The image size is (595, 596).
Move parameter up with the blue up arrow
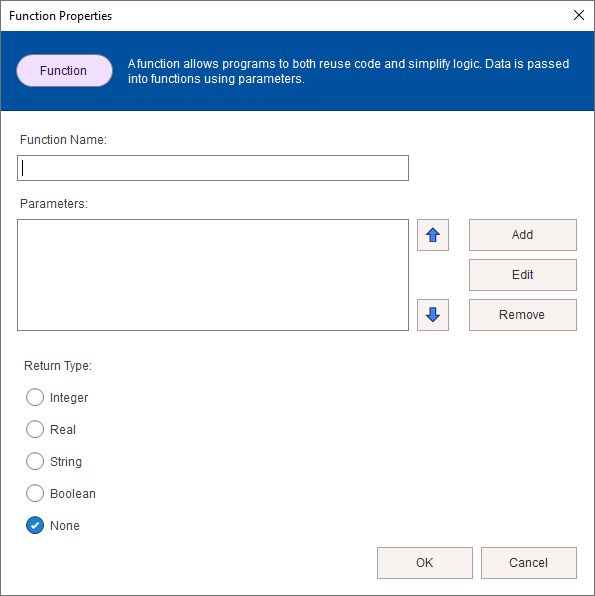tap(433, 235)
